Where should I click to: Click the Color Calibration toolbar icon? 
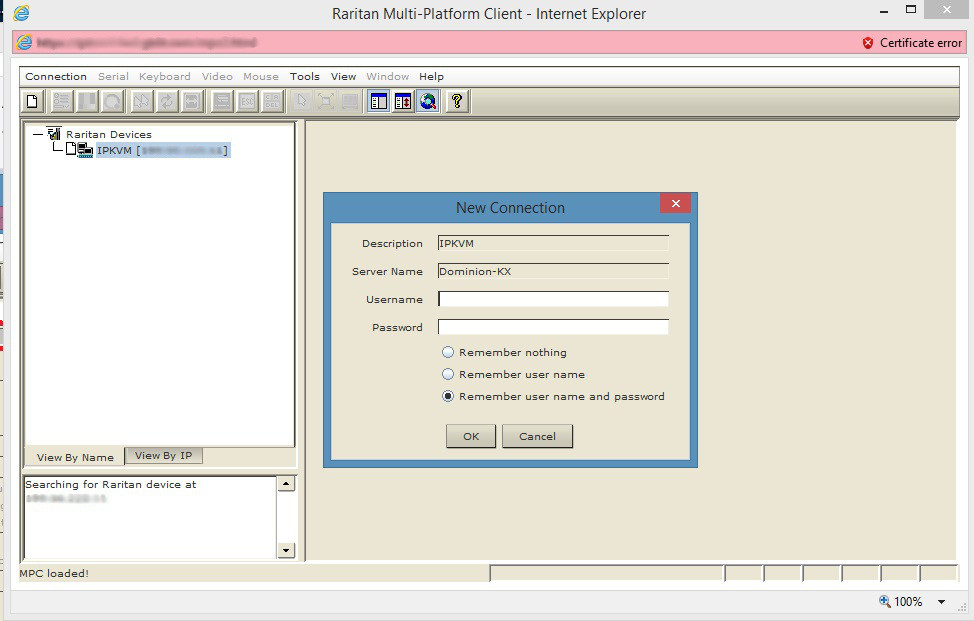pyautogui.click(x=112, y=101)
